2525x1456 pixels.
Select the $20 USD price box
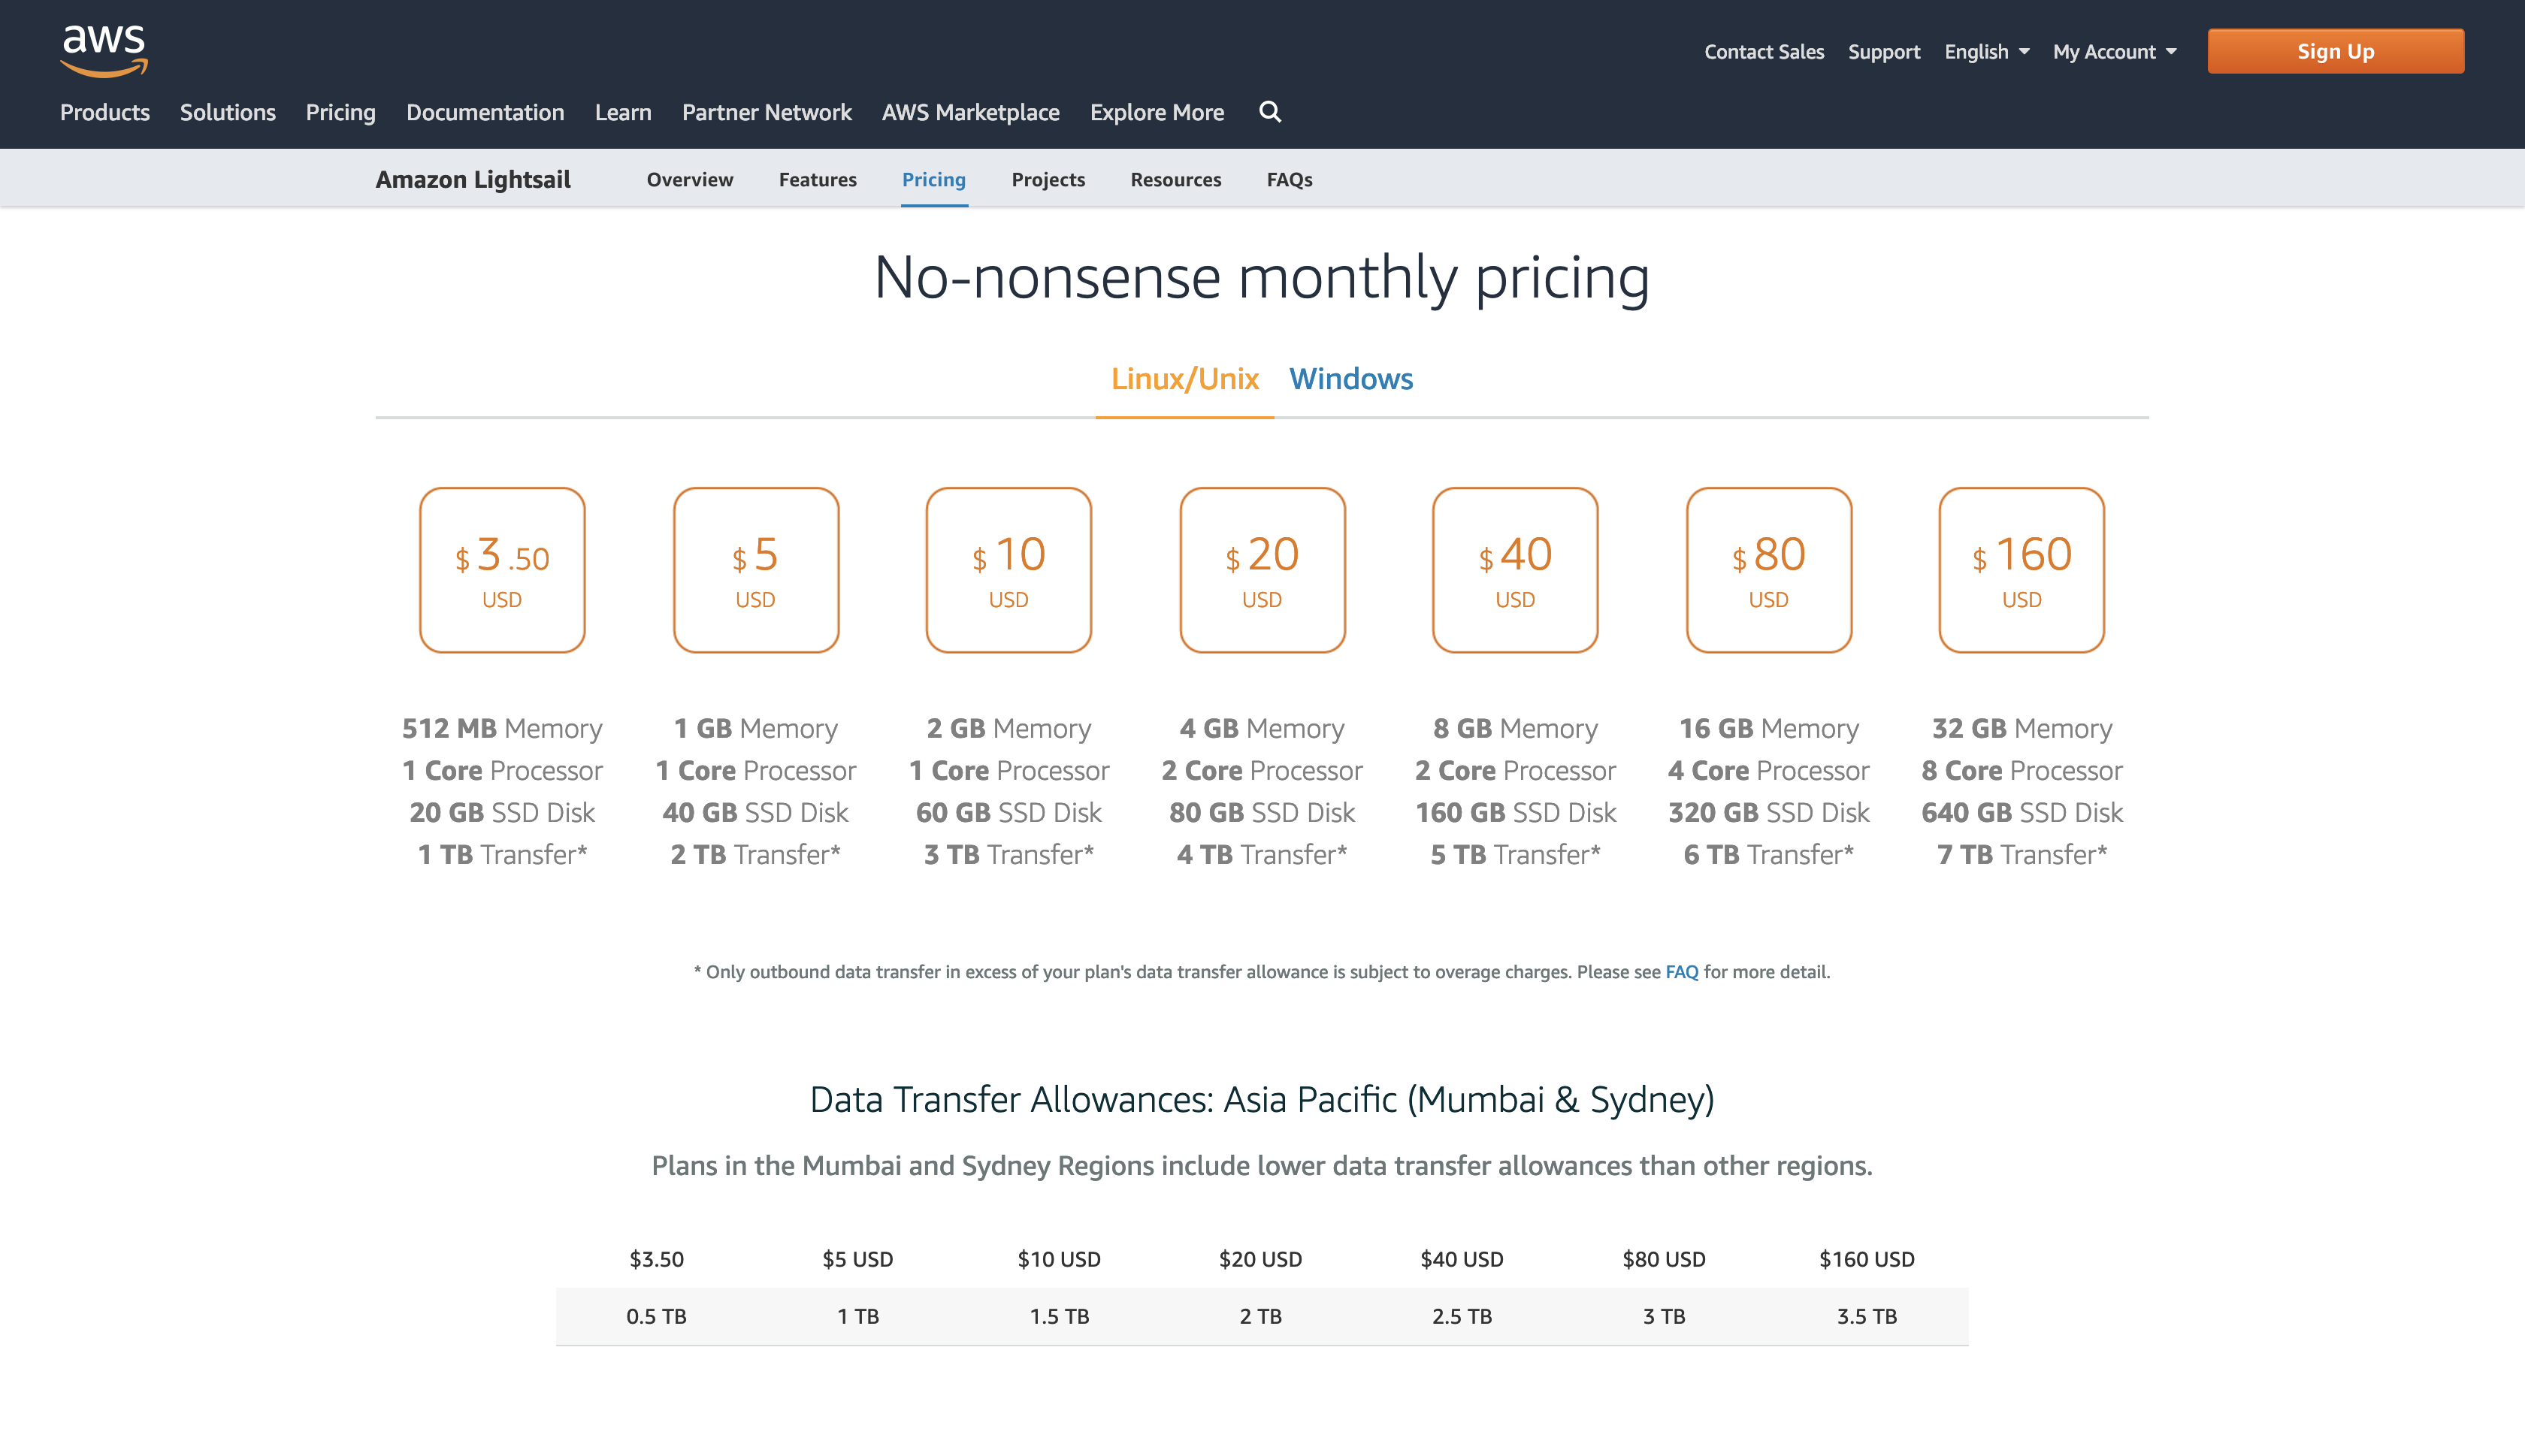pyautogui.click(x=1262, y=570)
